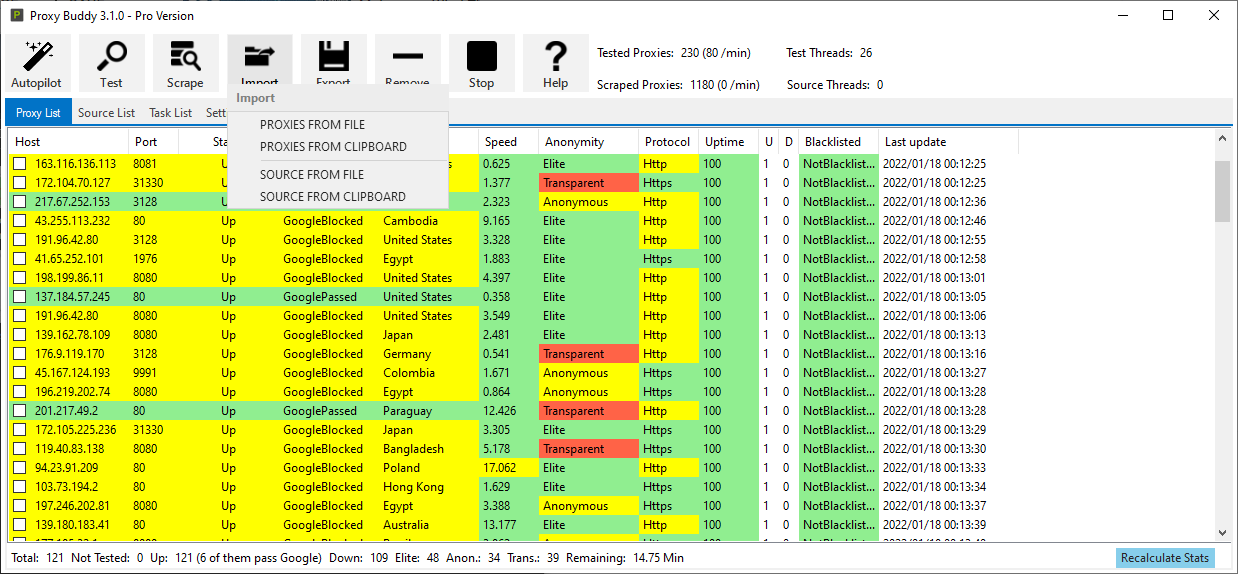1238x574 pixels.
Task: Click the Autopilot magic wand icon
Action: pos(37,56)
